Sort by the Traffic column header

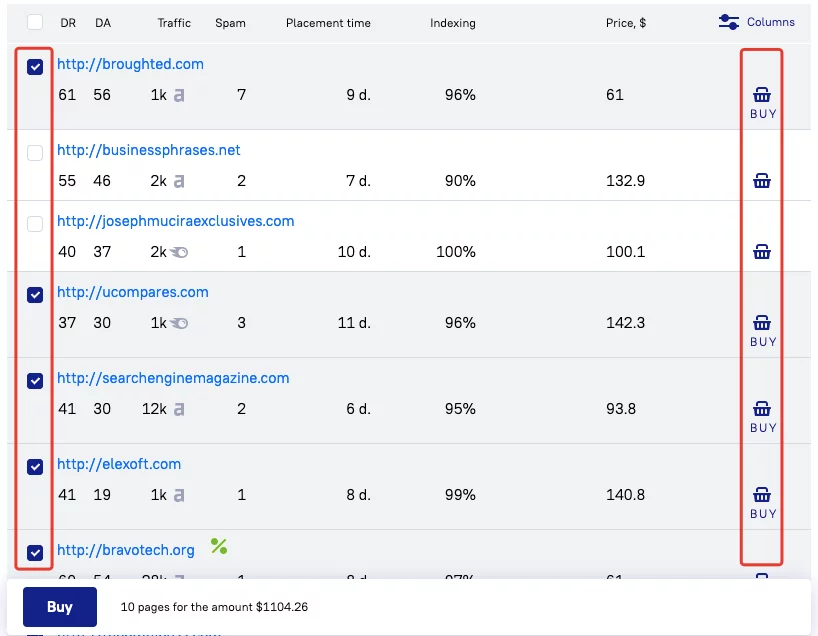[x=174, y=23]
